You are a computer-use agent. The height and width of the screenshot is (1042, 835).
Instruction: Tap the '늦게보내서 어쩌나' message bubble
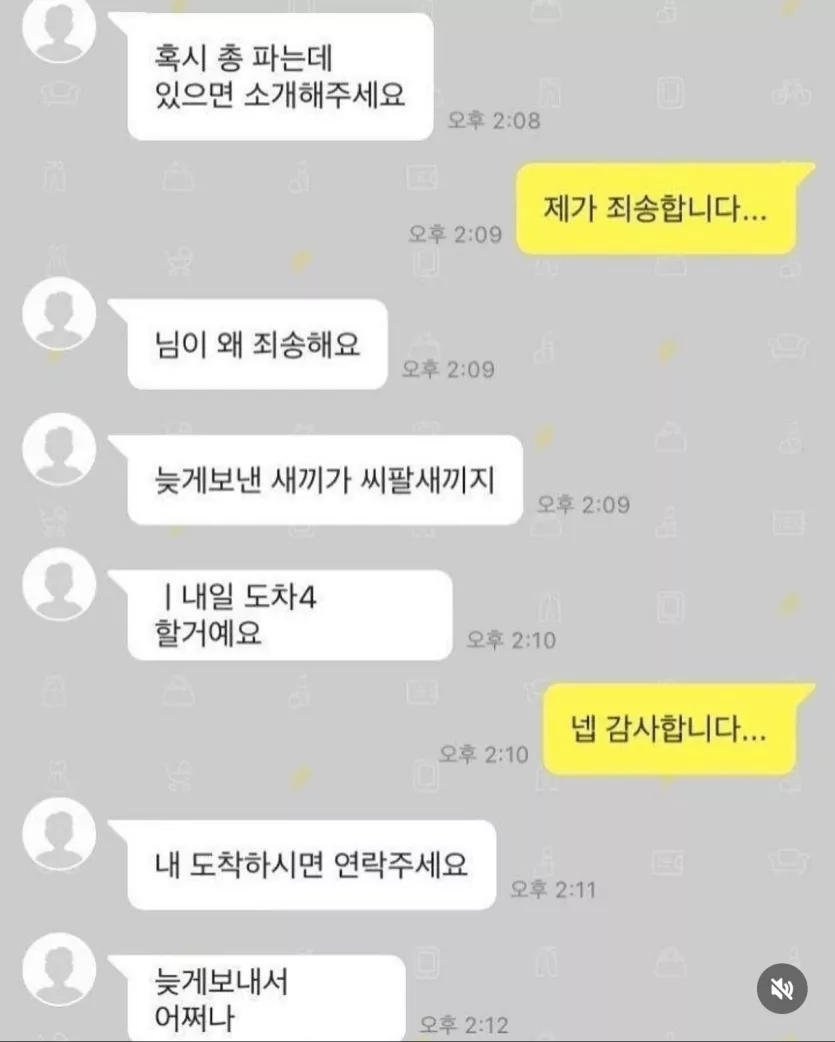click(266, 998)
